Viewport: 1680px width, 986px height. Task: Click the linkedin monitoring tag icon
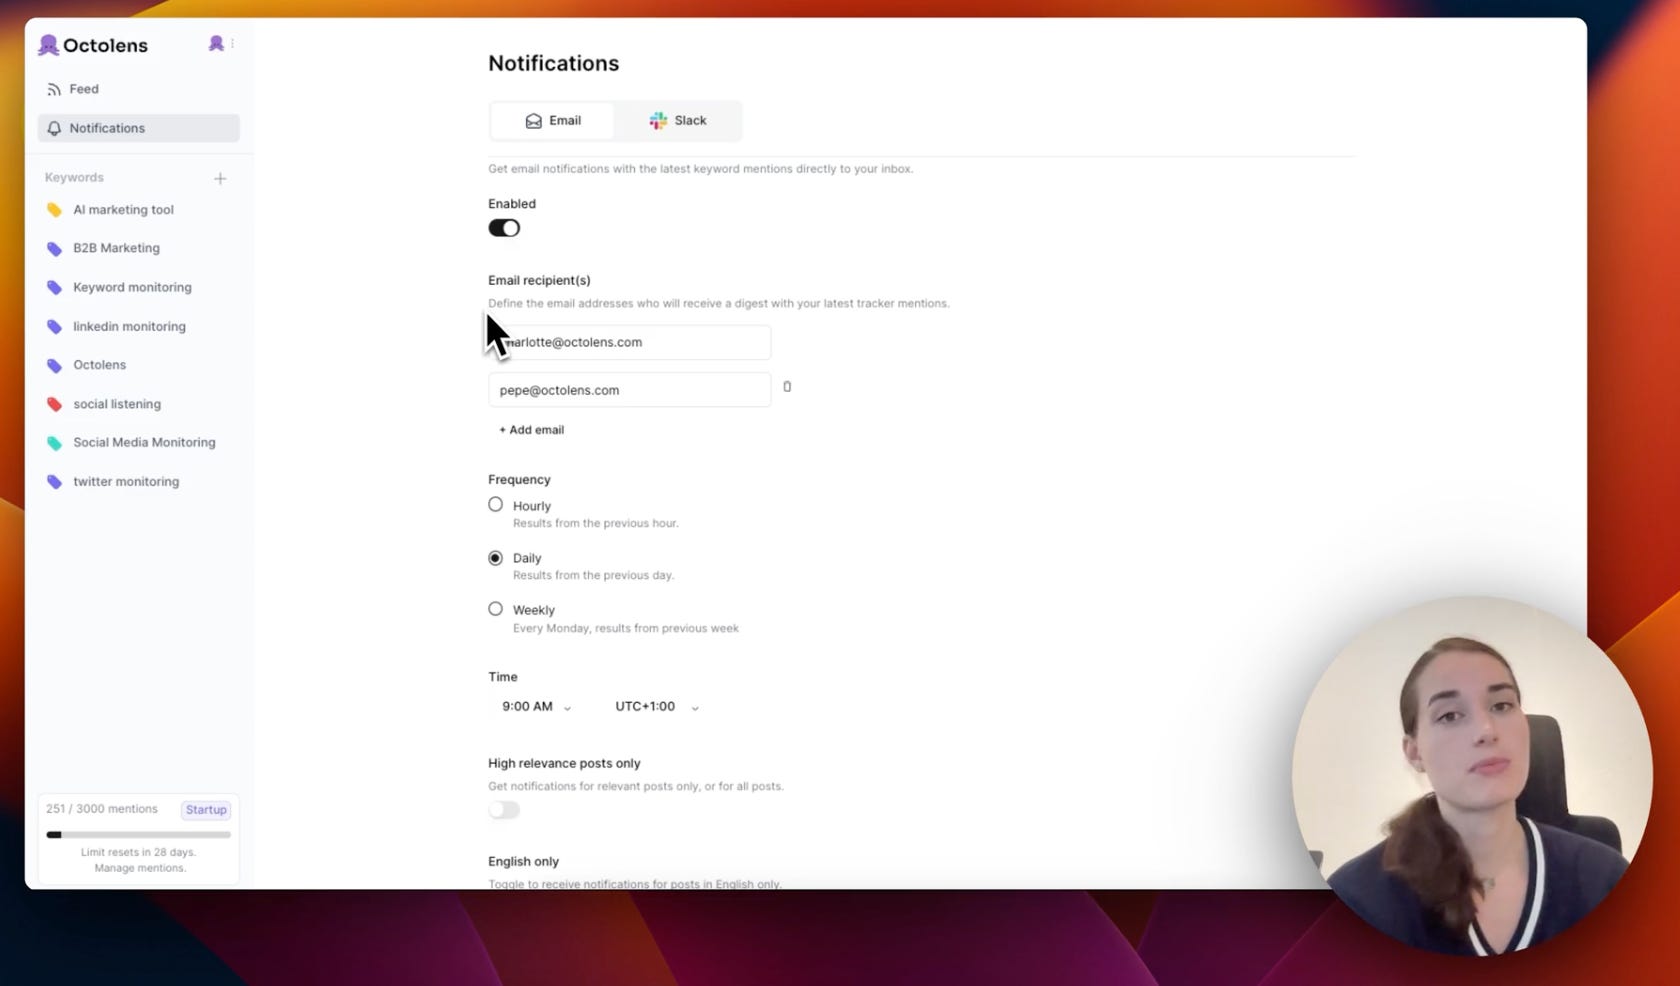click(55, 326)
